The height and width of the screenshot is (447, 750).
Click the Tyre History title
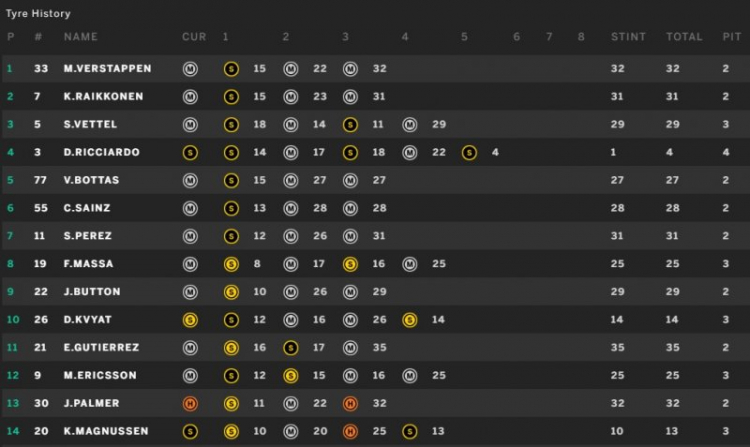[38, 13]
